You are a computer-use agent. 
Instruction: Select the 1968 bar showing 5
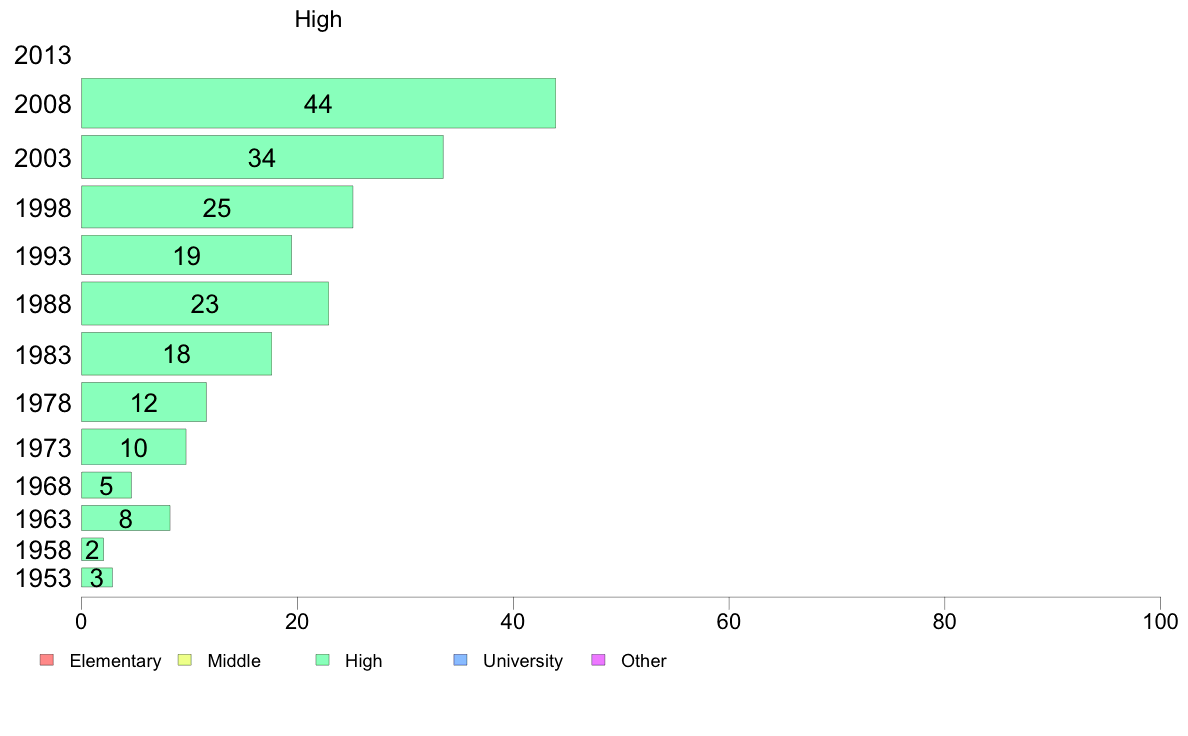[106, 486]
